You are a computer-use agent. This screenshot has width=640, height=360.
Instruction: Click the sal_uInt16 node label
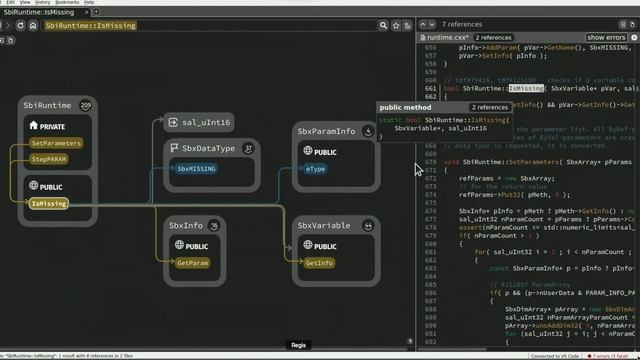(206, 122)
